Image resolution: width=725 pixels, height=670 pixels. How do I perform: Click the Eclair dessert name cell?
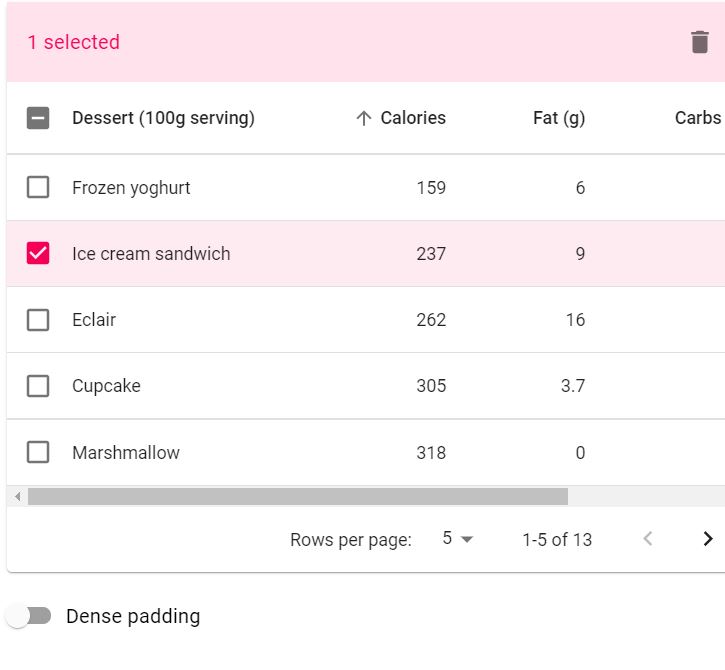click(94, 320)
